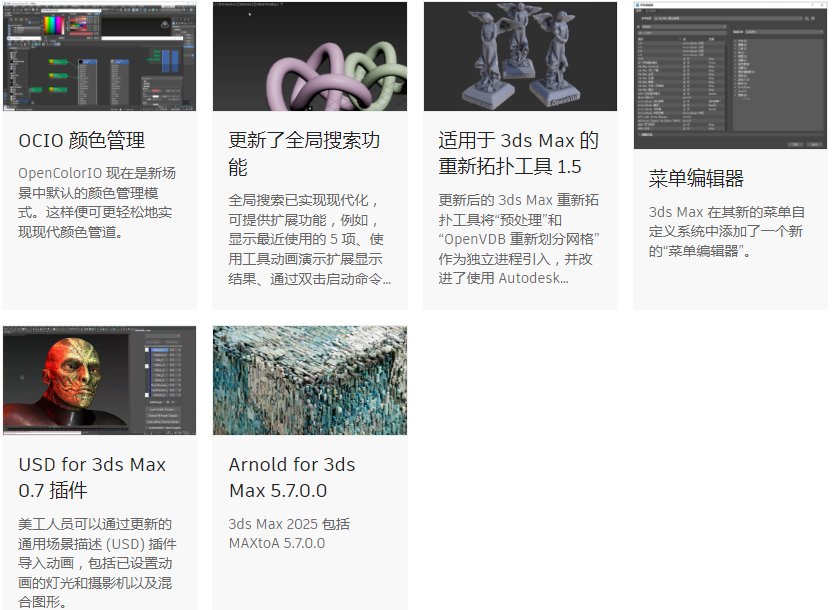Open the angel statues thumbnail image
This screenshot has height=610, width=839.
[x=520, y=56]
